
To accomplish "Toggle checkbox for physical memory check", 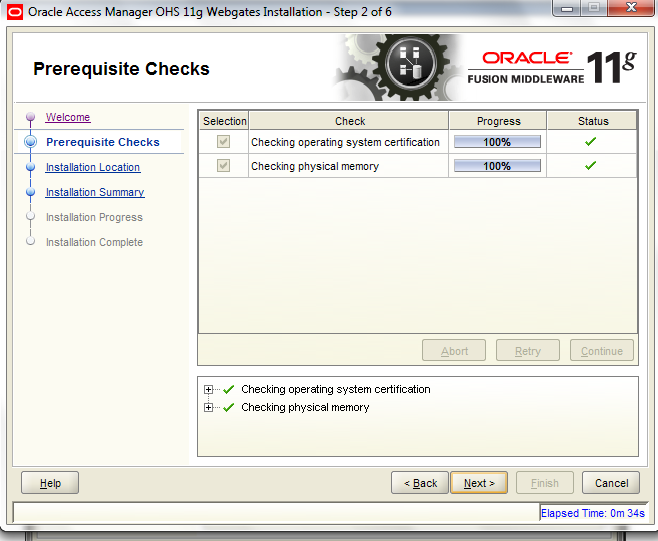I will (x=224, y=166).
